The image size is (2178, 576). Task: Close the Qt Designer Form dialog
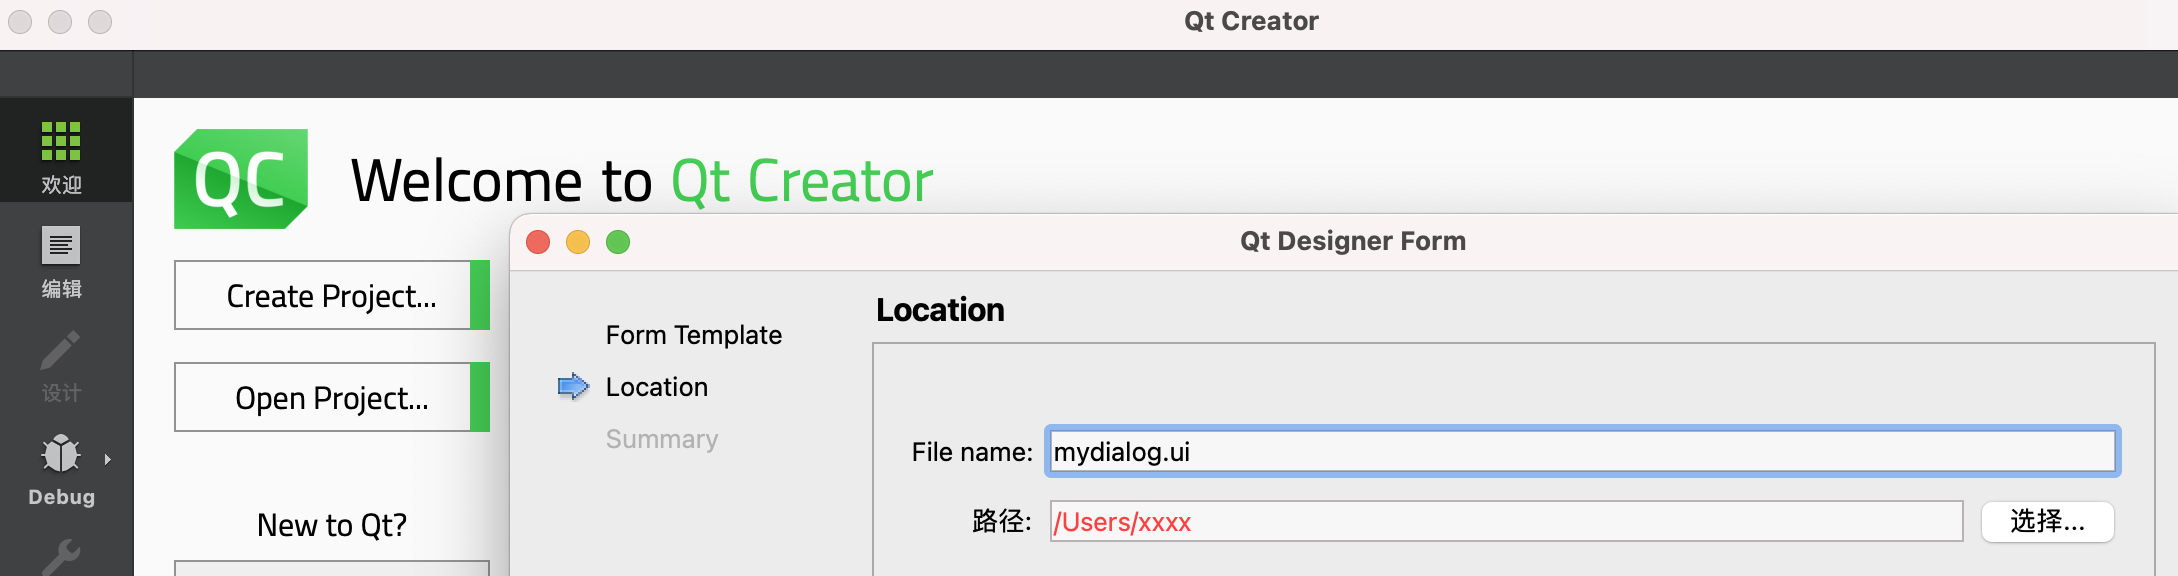pyautogui.click(x=538, y=242)
